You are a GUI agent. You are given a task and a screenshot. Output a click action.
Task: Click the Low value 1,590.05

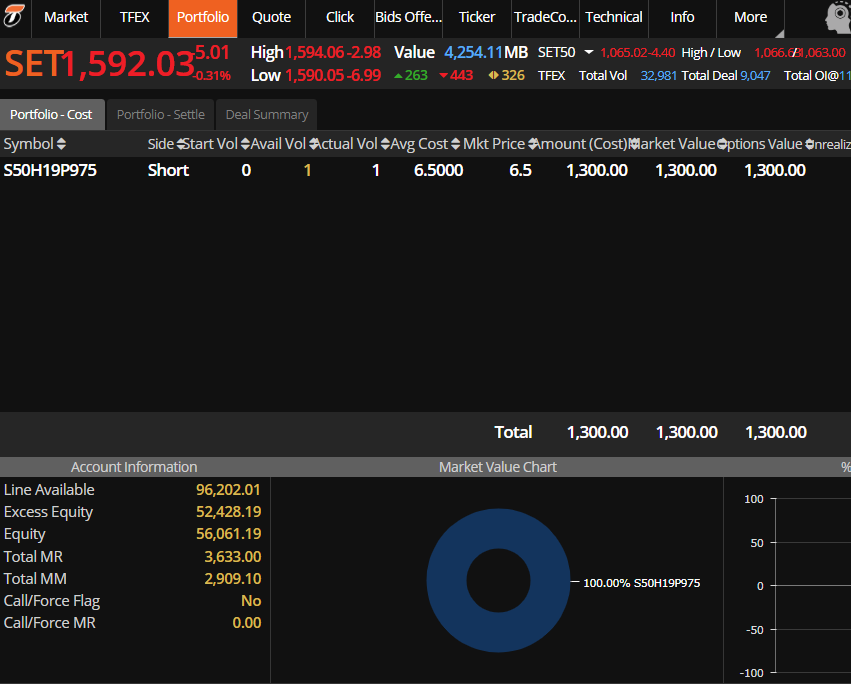314,75
